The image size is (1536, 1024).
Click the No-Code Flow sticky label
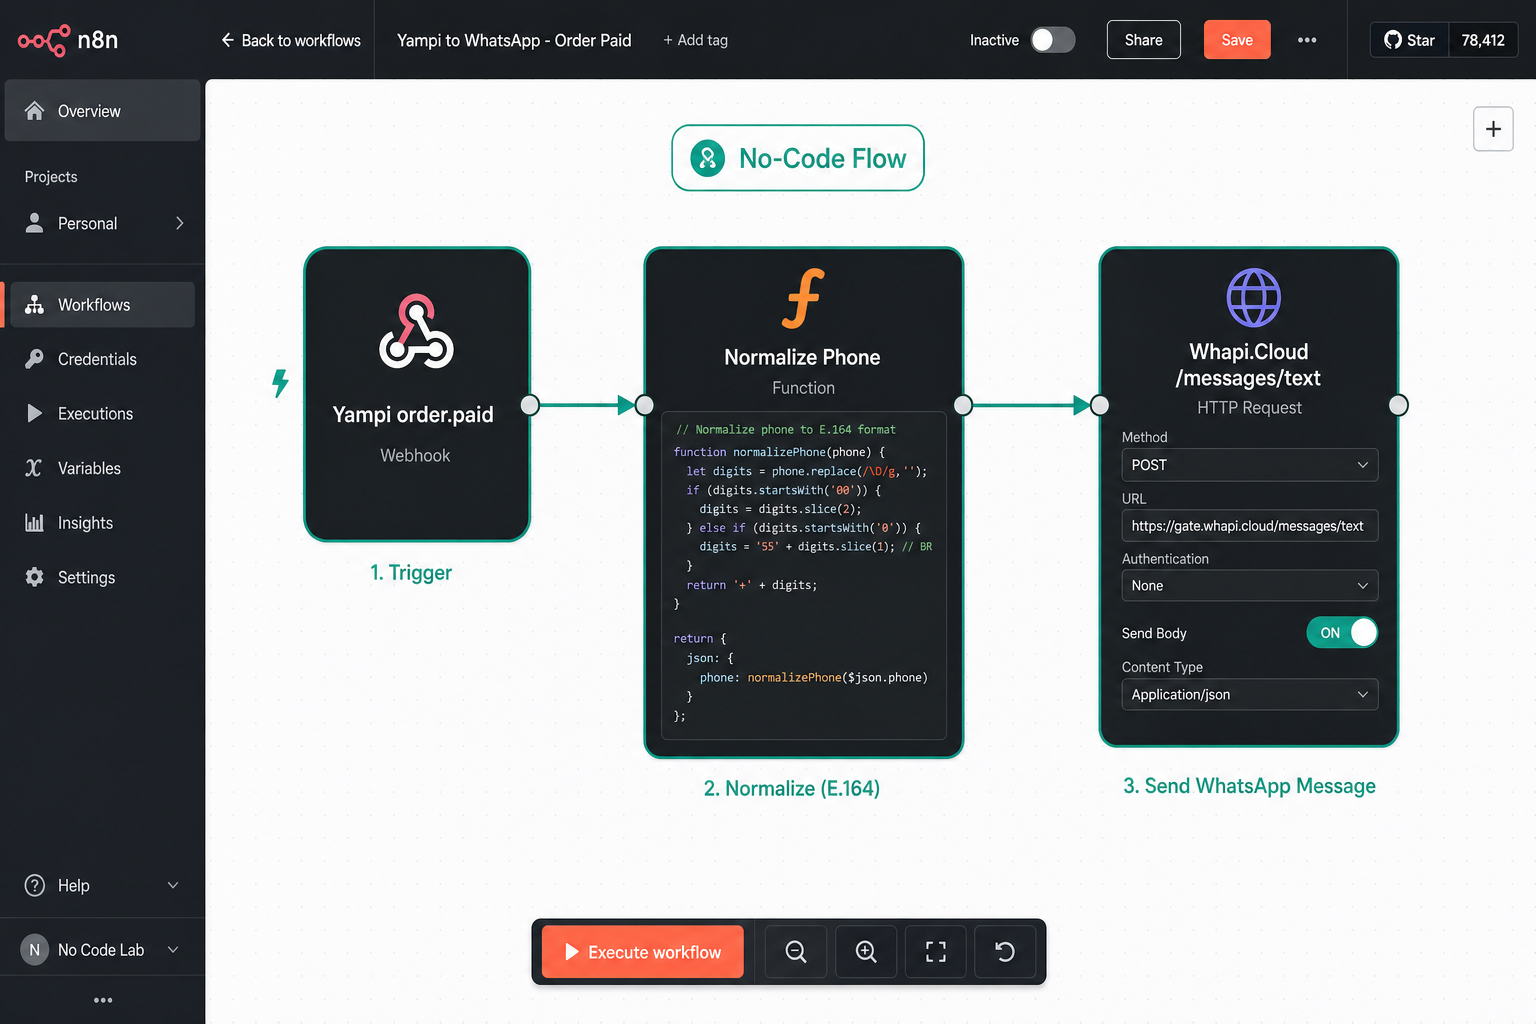click(798, 158)
